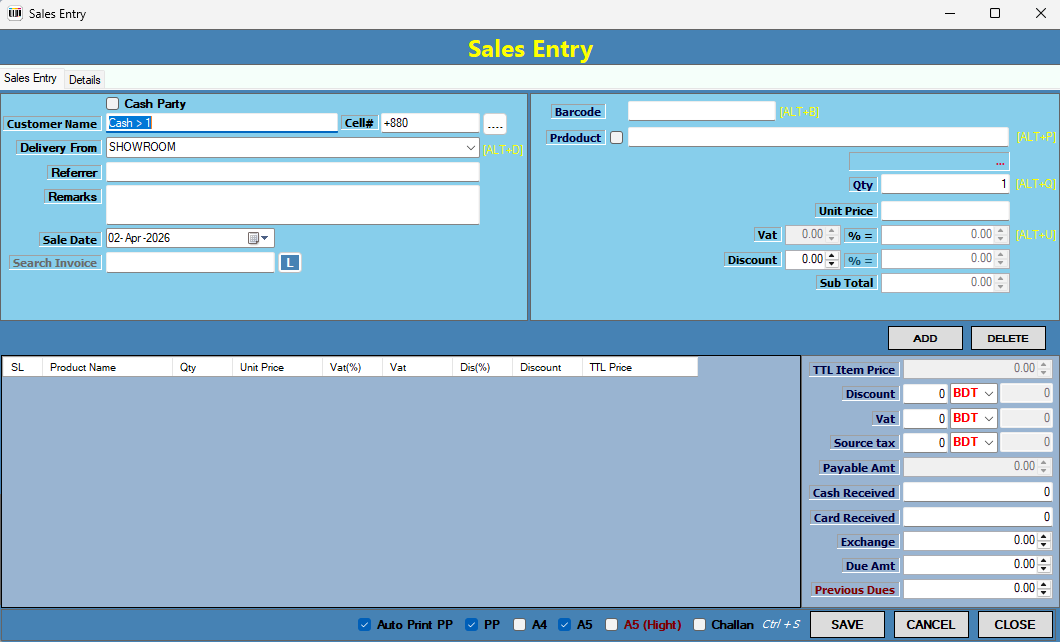Decrease the Due Amt spinner value
Viewport: 1060px width, 642px height.
(x=1045, y=569)
